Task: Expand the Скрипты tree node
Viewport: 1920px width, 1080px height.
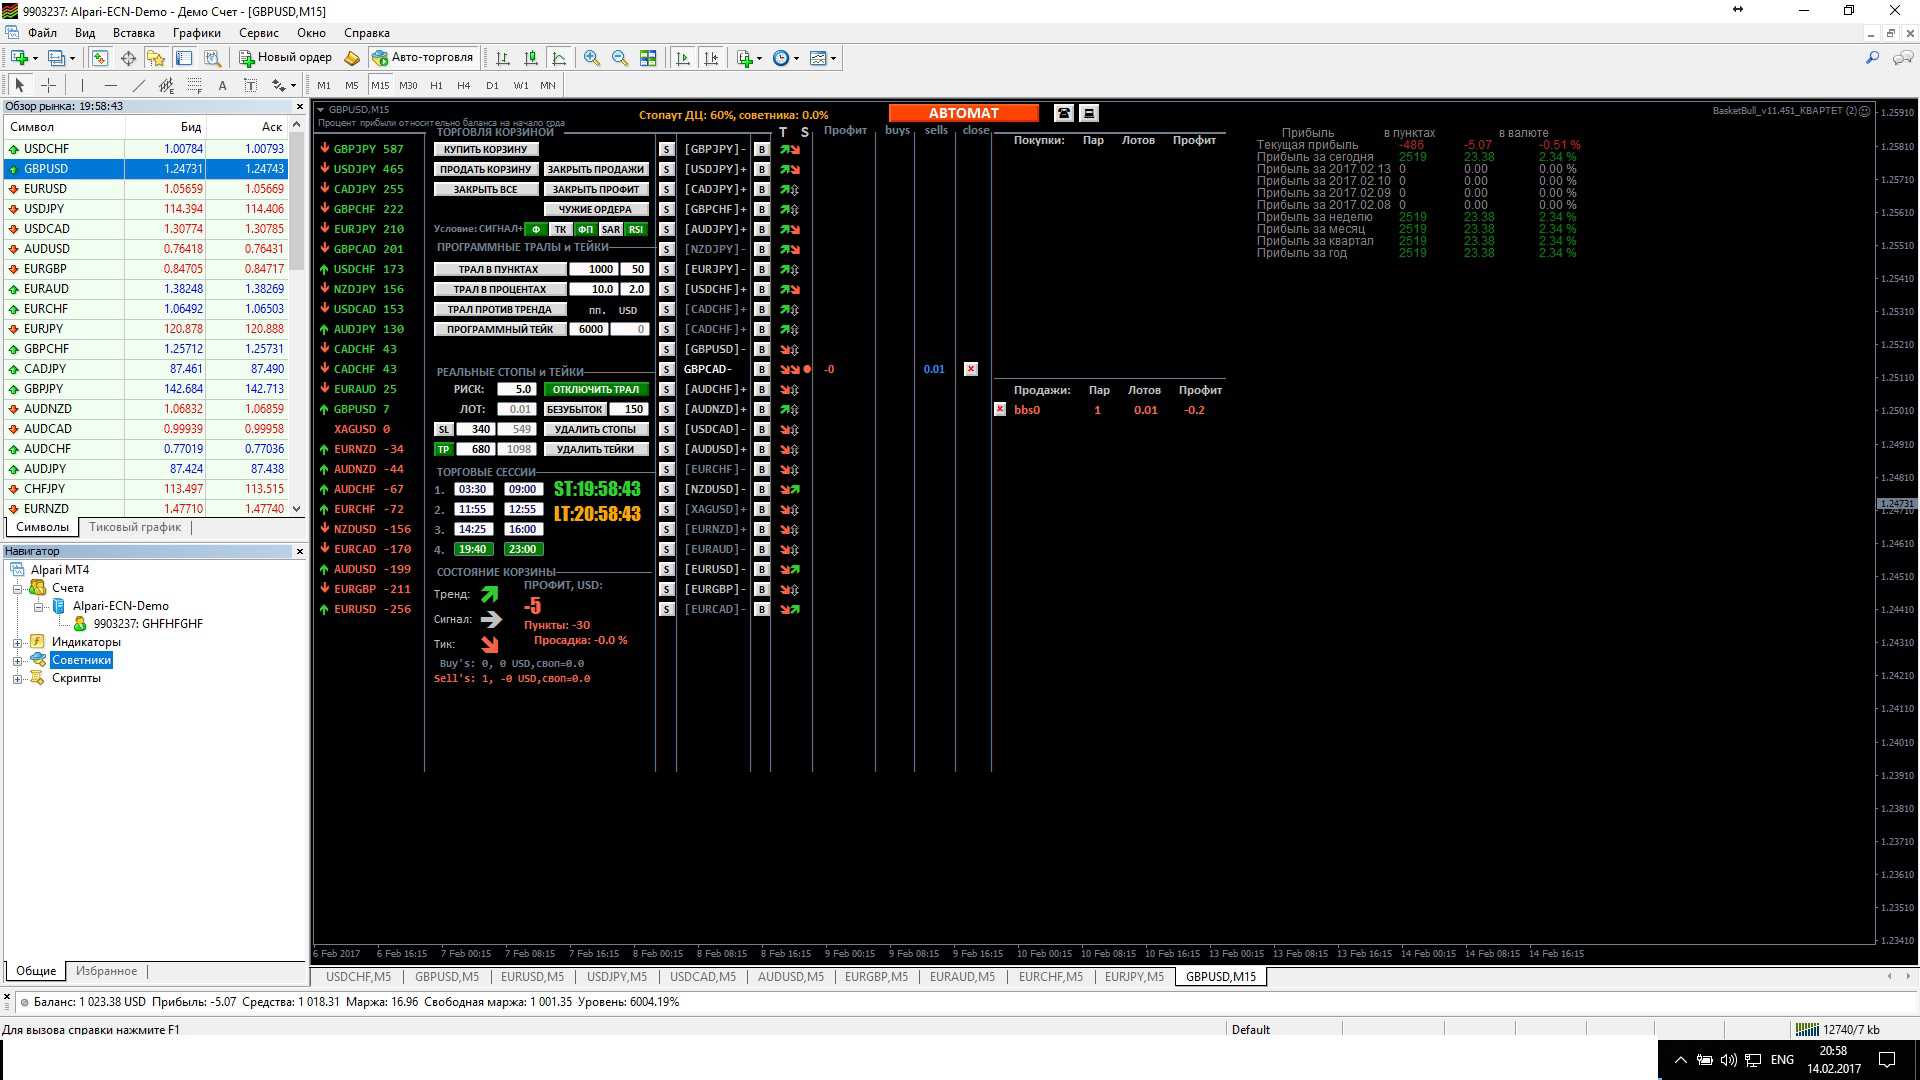Action: tap(17, 678)
